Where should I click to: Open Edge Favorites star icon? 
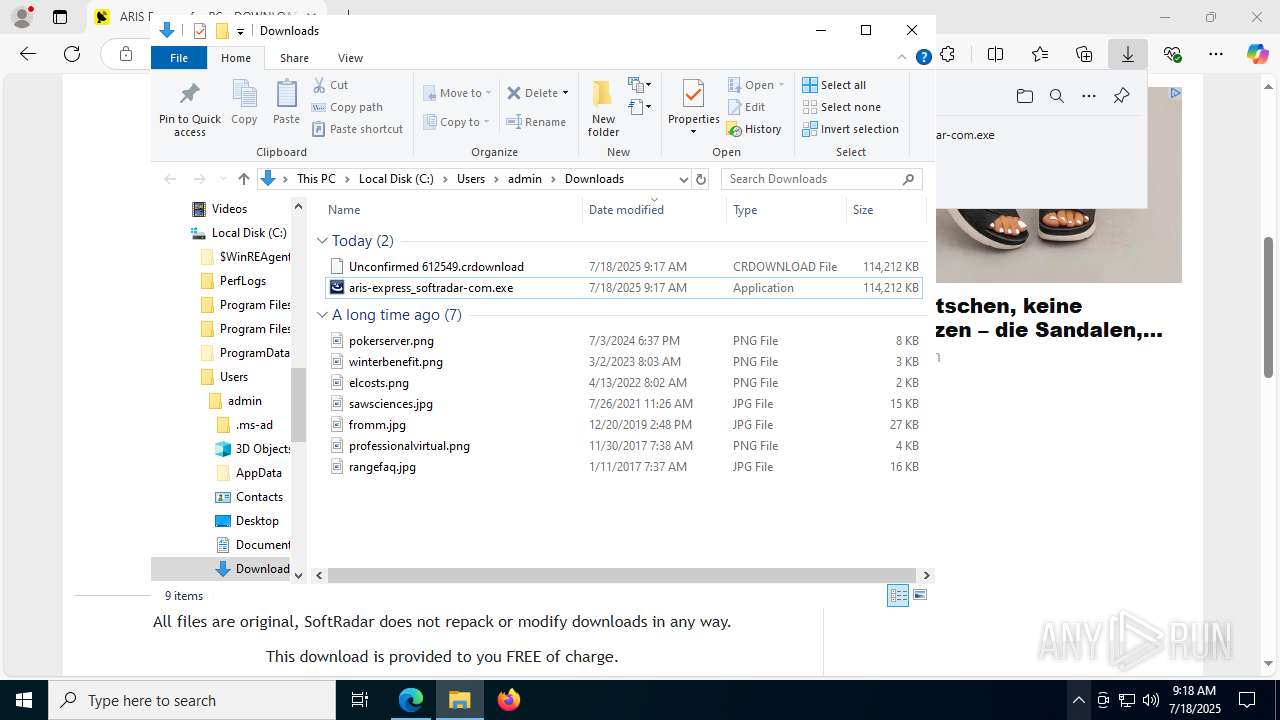click(1040, 54)
